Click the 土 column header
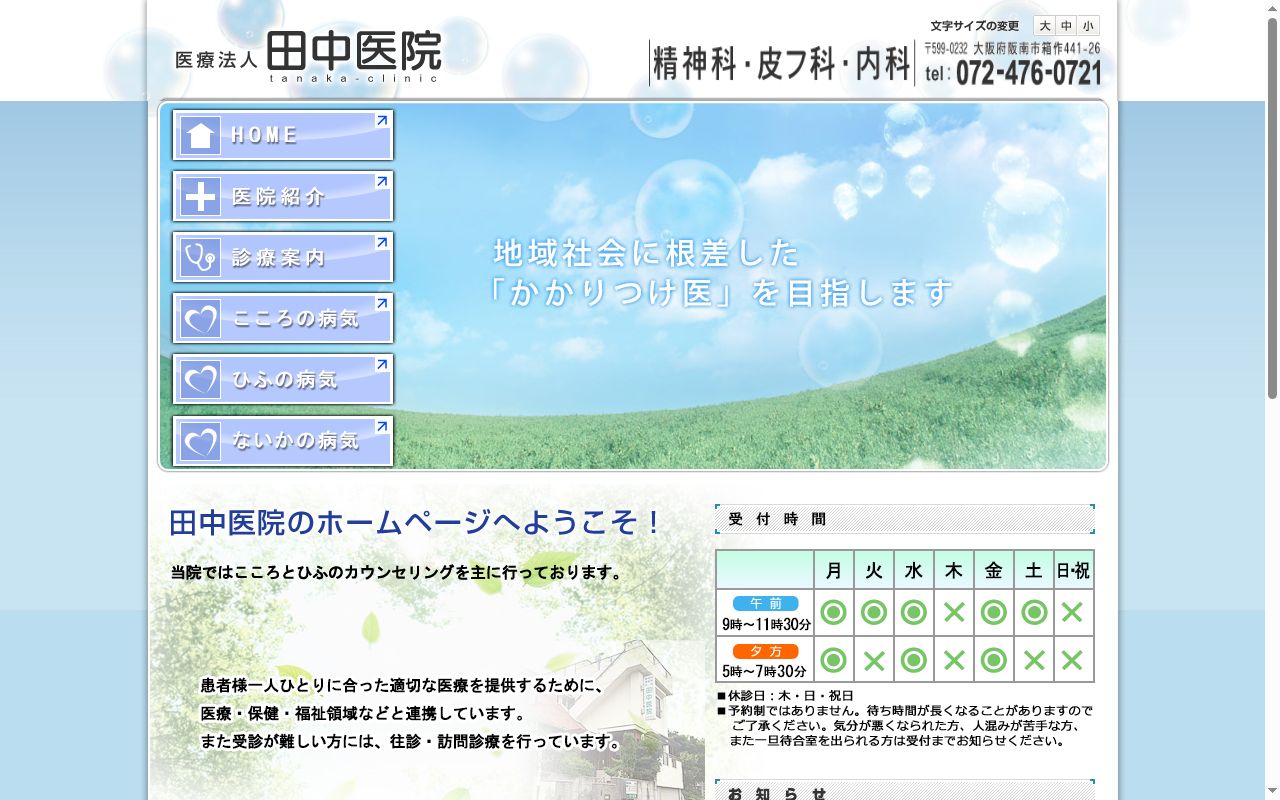 1034,570
